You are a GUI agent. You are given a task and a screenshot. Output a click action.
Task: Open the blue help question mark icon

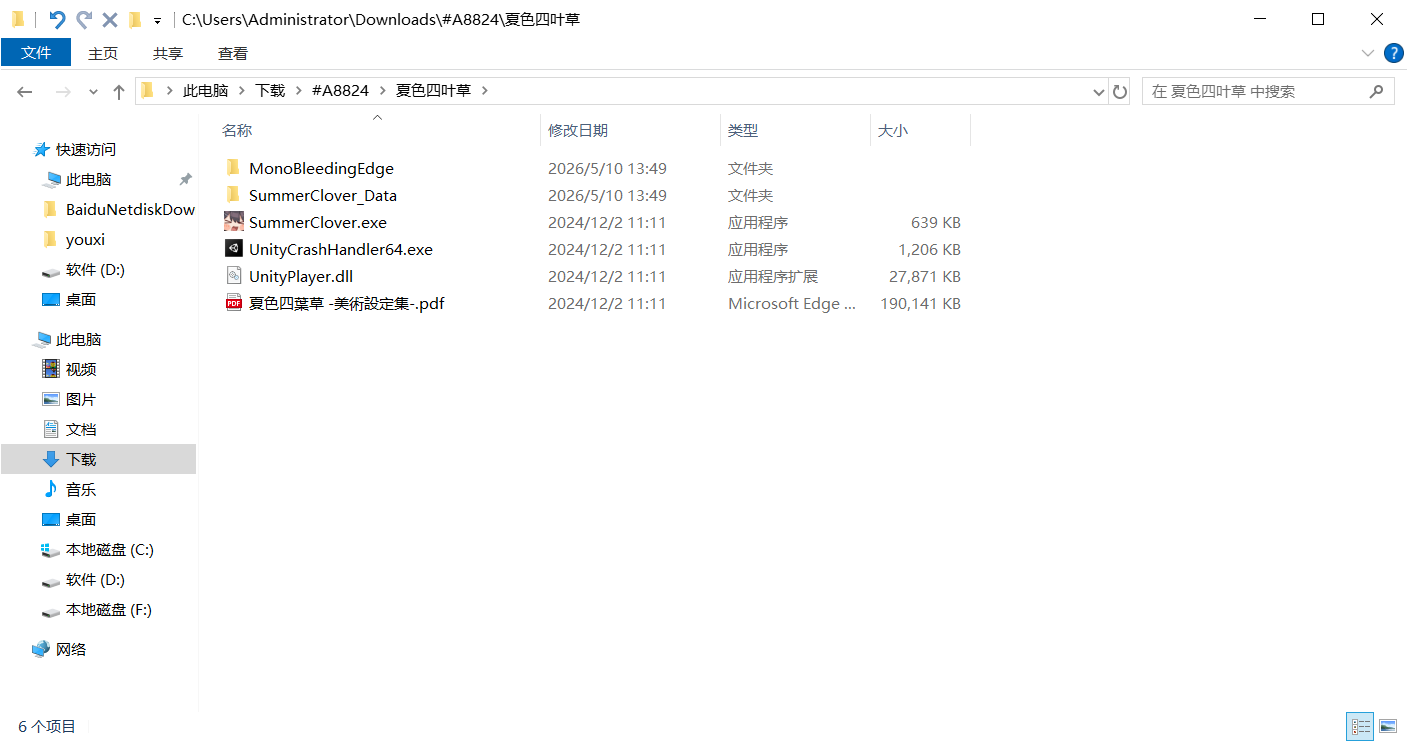[1393, 53]
